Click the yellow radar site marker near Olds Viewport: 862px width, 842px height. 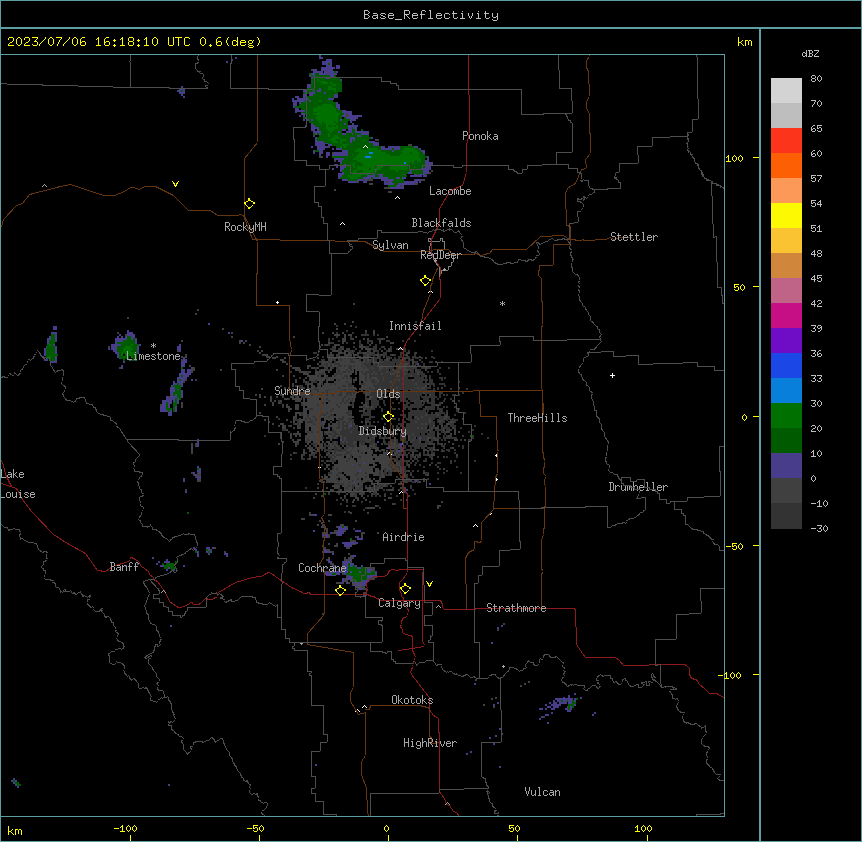(388, 416)
